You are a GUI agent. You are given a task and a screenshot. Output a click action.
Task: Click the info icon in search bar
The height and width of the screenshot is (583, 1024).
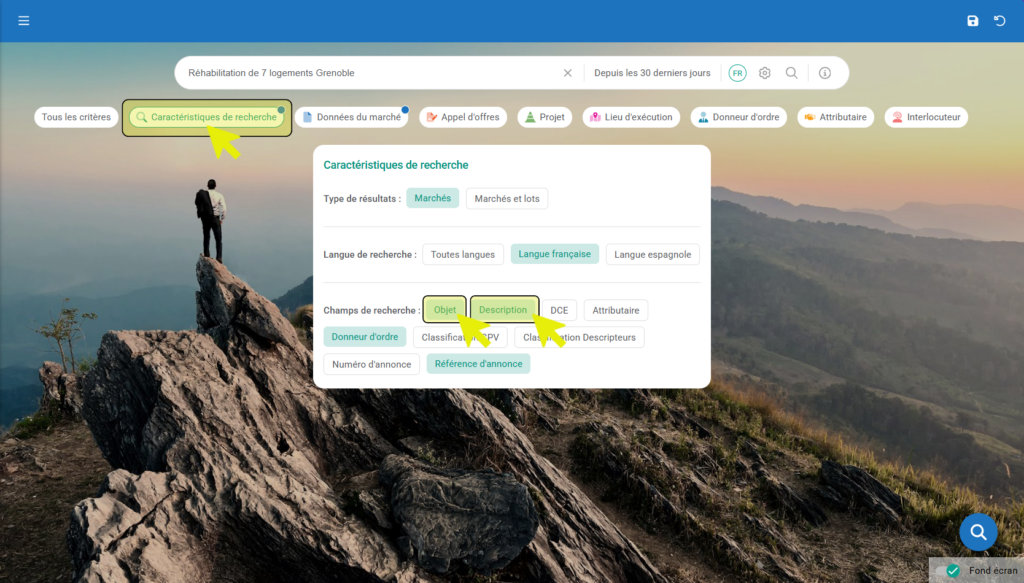[825, 73]
